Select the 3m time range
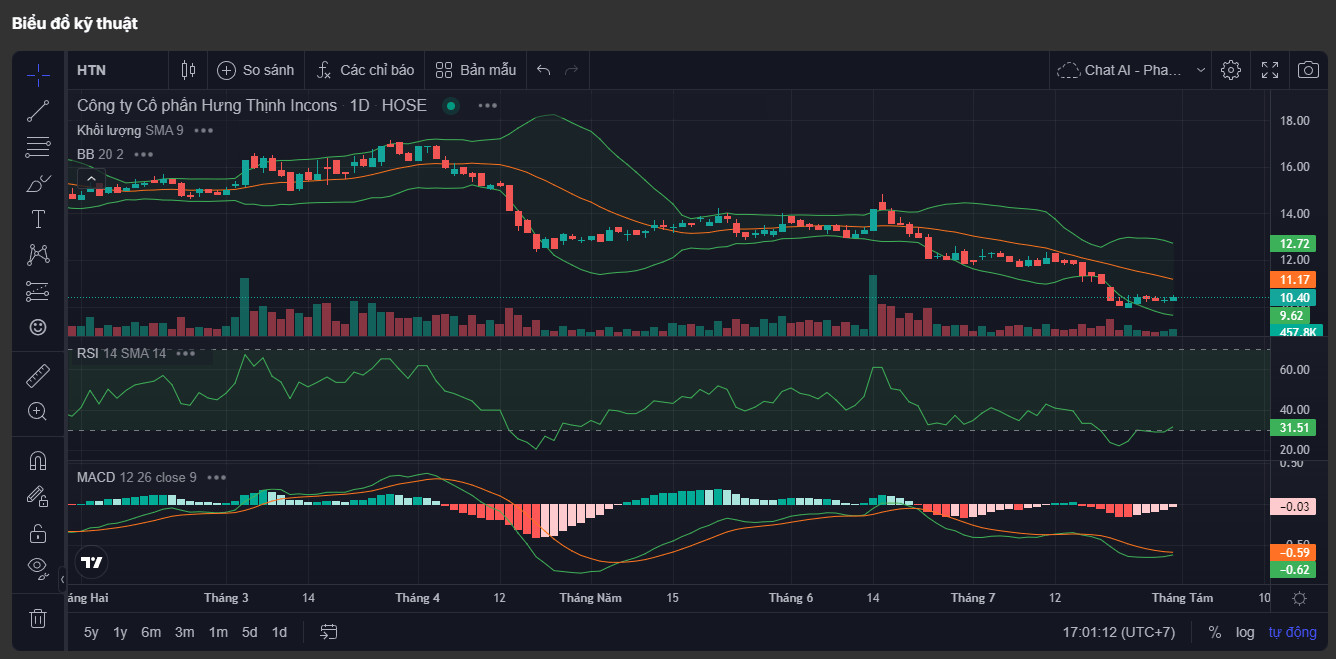Image resolution: width=1336 pixels, height=659 pixels. pyautogui.click(x=184, y=632)
